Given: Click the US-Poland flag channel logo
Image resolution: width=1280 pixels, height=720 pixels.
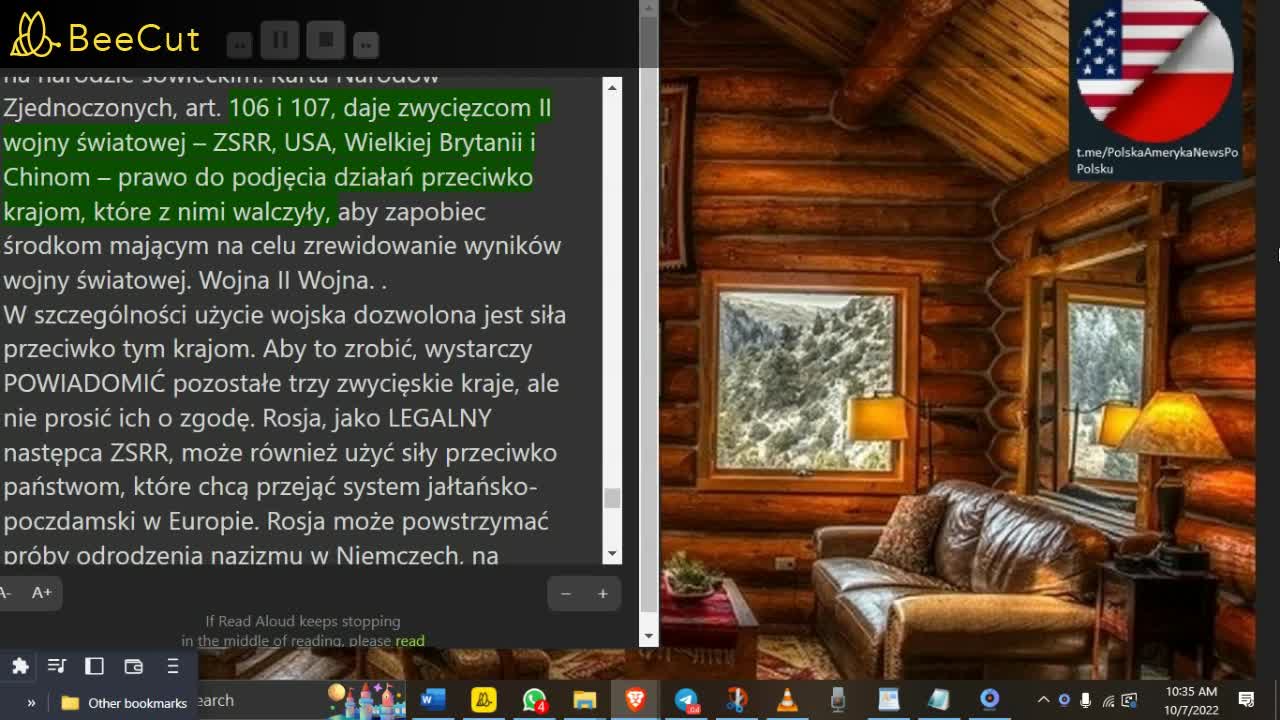Looking at the screenshot, I should (x=1155, y=70).
